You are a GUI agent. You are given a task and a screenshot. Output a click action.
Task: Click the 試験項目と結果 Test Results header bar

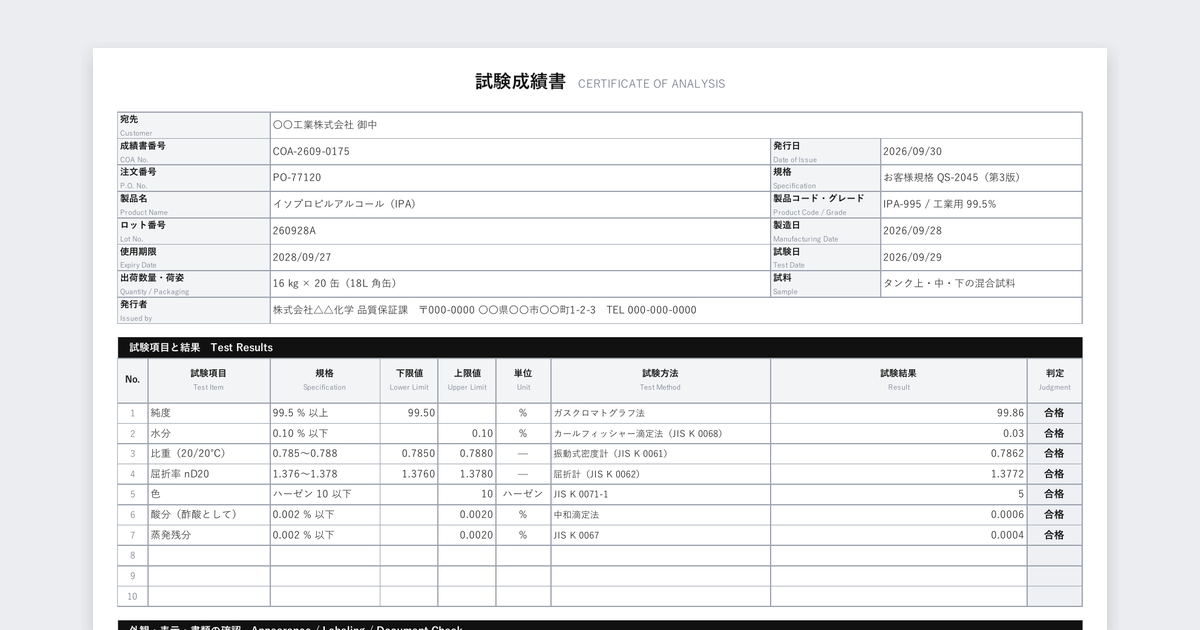(600, 348)
